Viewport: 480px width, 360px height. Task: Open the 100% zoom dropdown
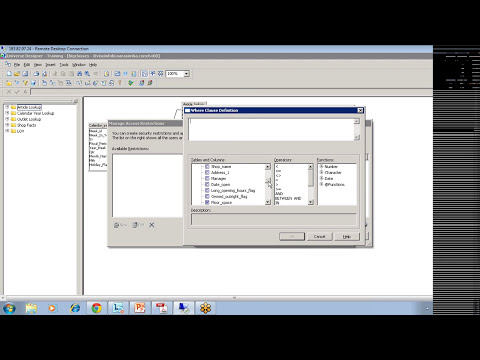click(x=187, y=74)
